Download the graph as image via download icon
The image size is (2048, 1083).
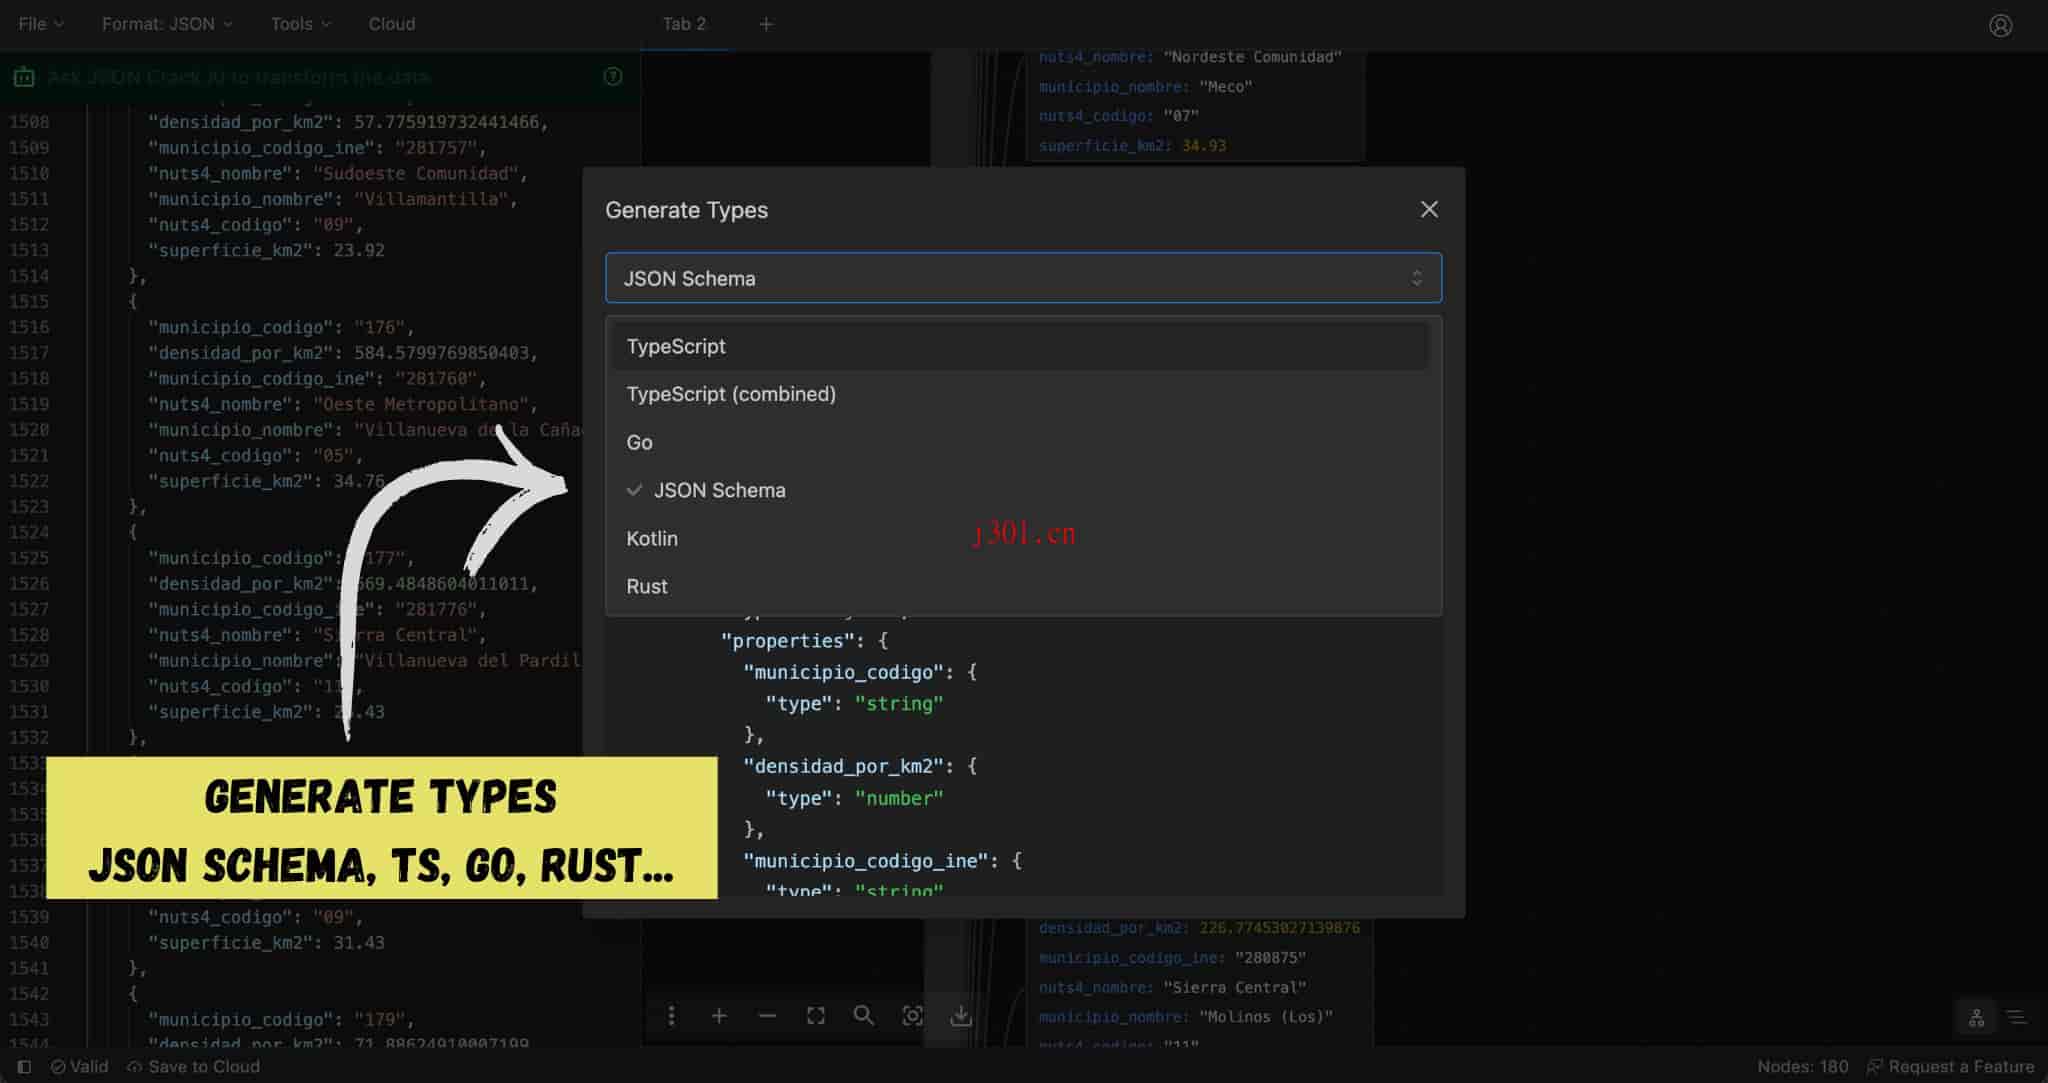point(960,1016)
